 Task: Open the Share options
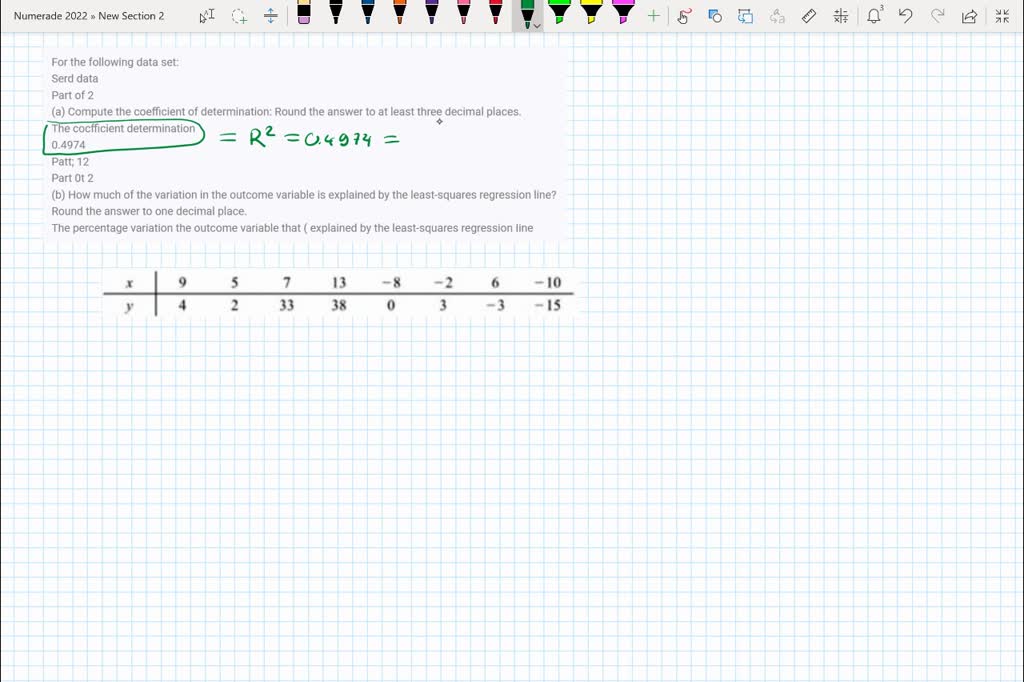click(x=970, y=16)
